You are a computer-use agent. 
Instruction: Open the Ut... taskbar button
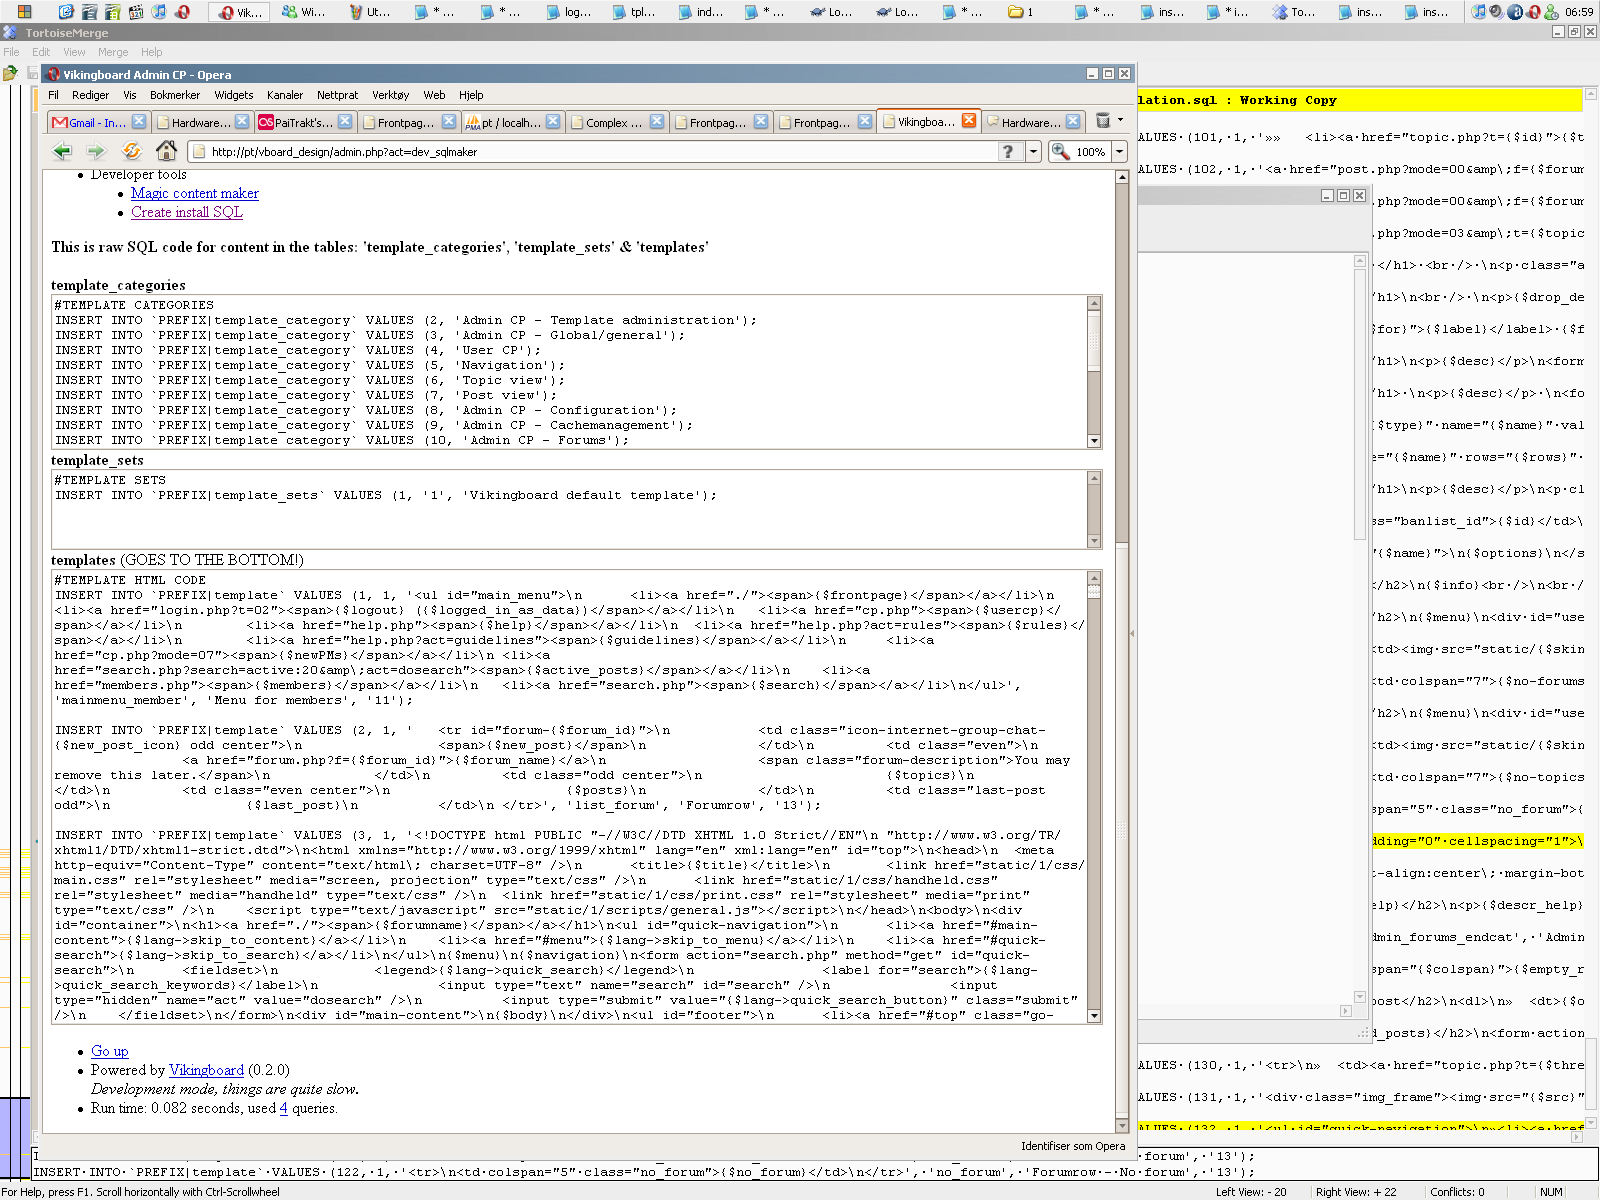pyautogui.click(x=369, y=12)
